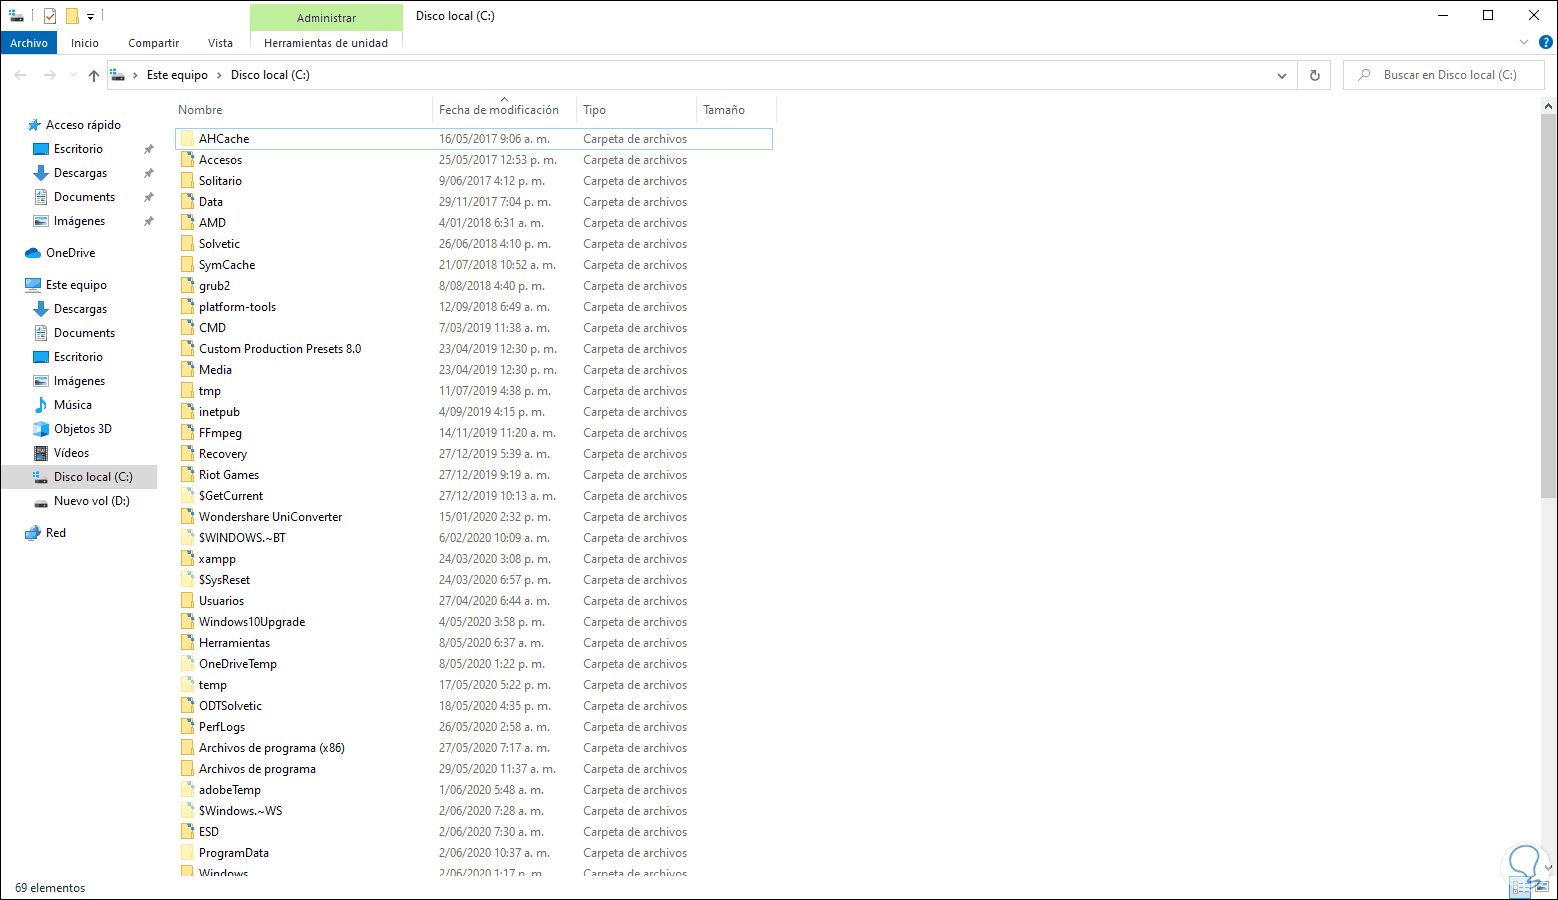Screen dimensions: 1558x900
Task: Click the pin icon next to pinned Descargas
Action: tap(149, 173)
